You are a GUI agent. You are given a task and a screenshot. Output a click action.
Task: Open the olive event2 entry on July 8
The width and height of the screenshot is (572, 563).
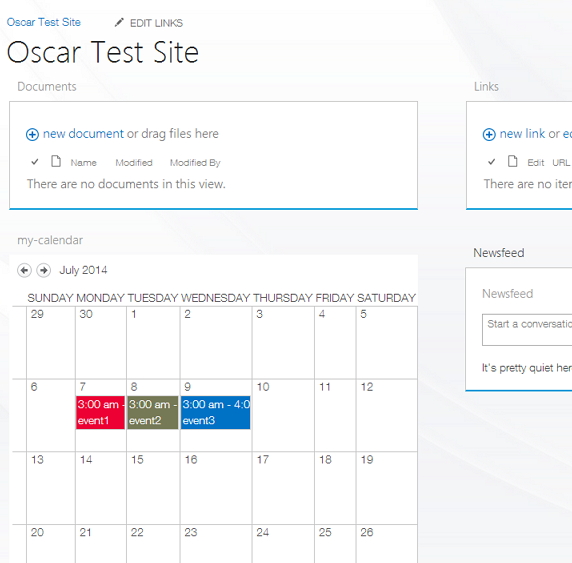click(x=153, y=412)
